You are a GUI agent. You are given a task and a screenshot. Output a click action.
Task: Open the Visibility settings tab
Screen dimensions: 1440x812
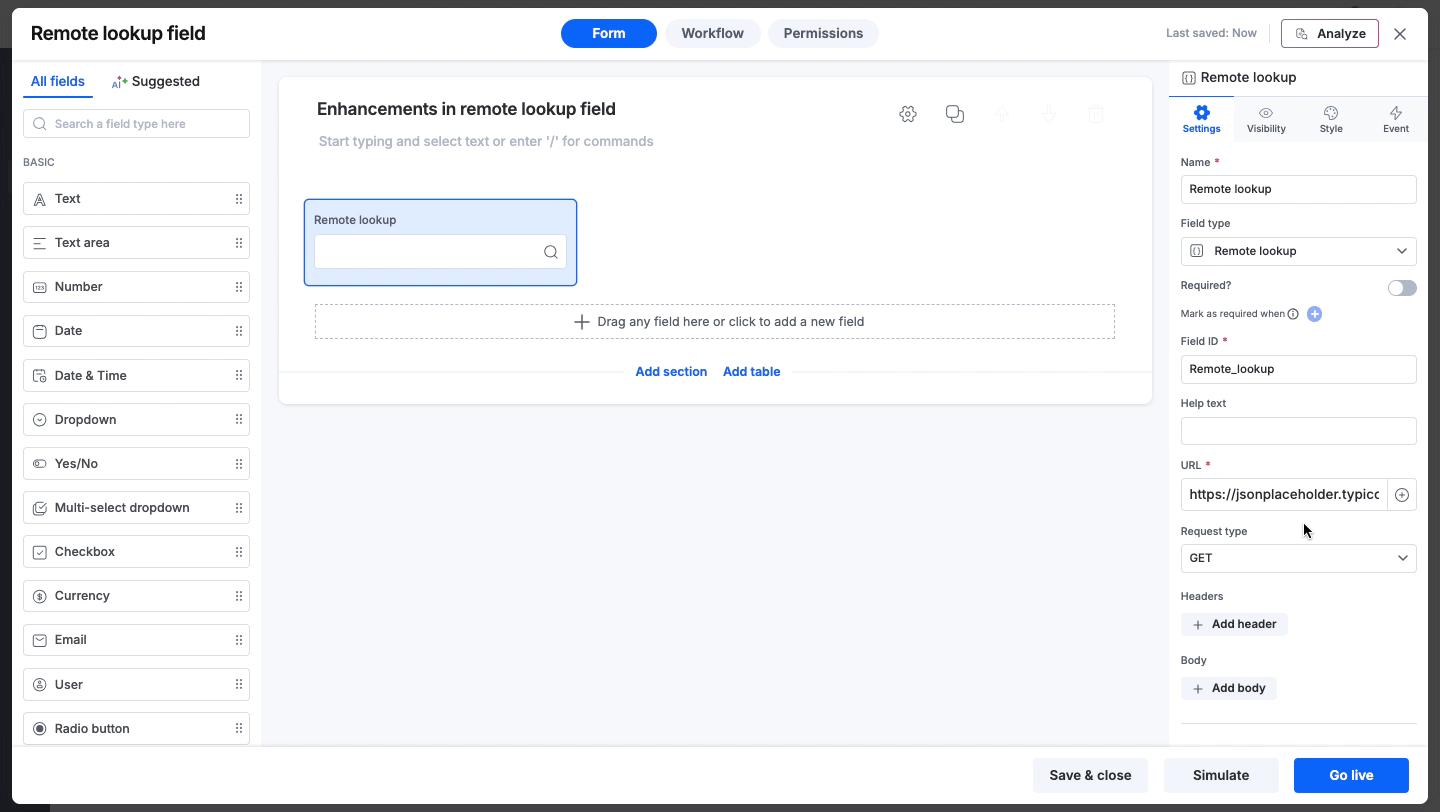pos(1266,119)
